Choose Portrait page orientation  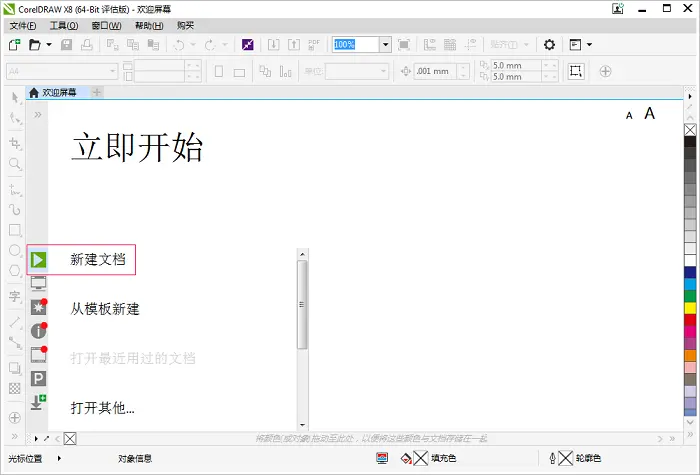tap(219, 71)
